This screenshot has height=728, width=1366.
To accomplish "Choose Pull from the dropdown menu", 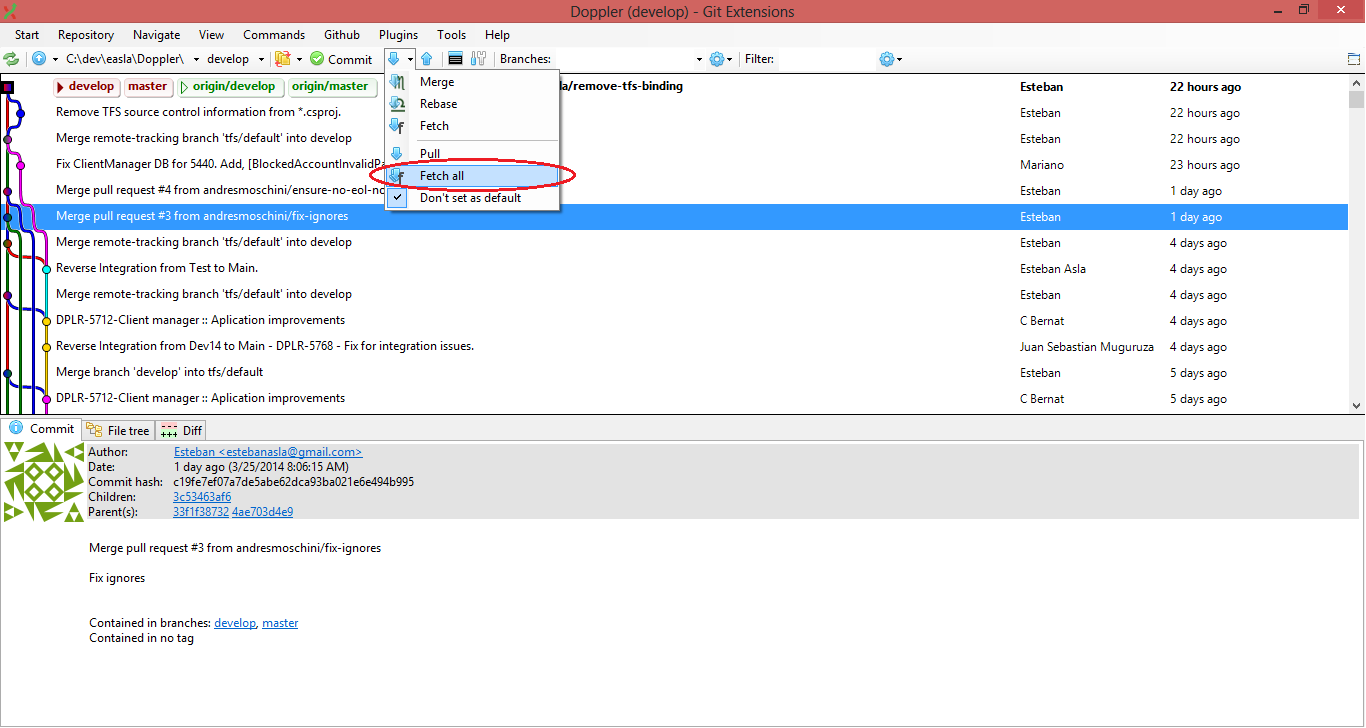I will (472, 154).
